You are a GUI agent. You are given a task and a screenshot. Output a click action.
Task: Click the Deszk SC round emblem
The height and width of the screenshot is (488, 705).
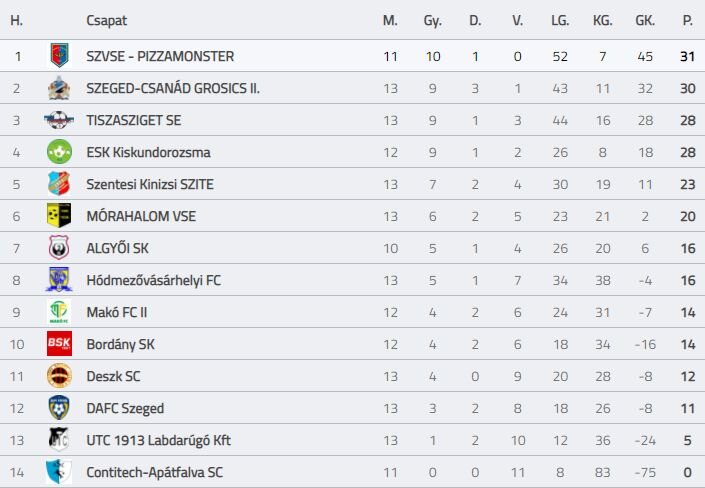tap(59, 376)
